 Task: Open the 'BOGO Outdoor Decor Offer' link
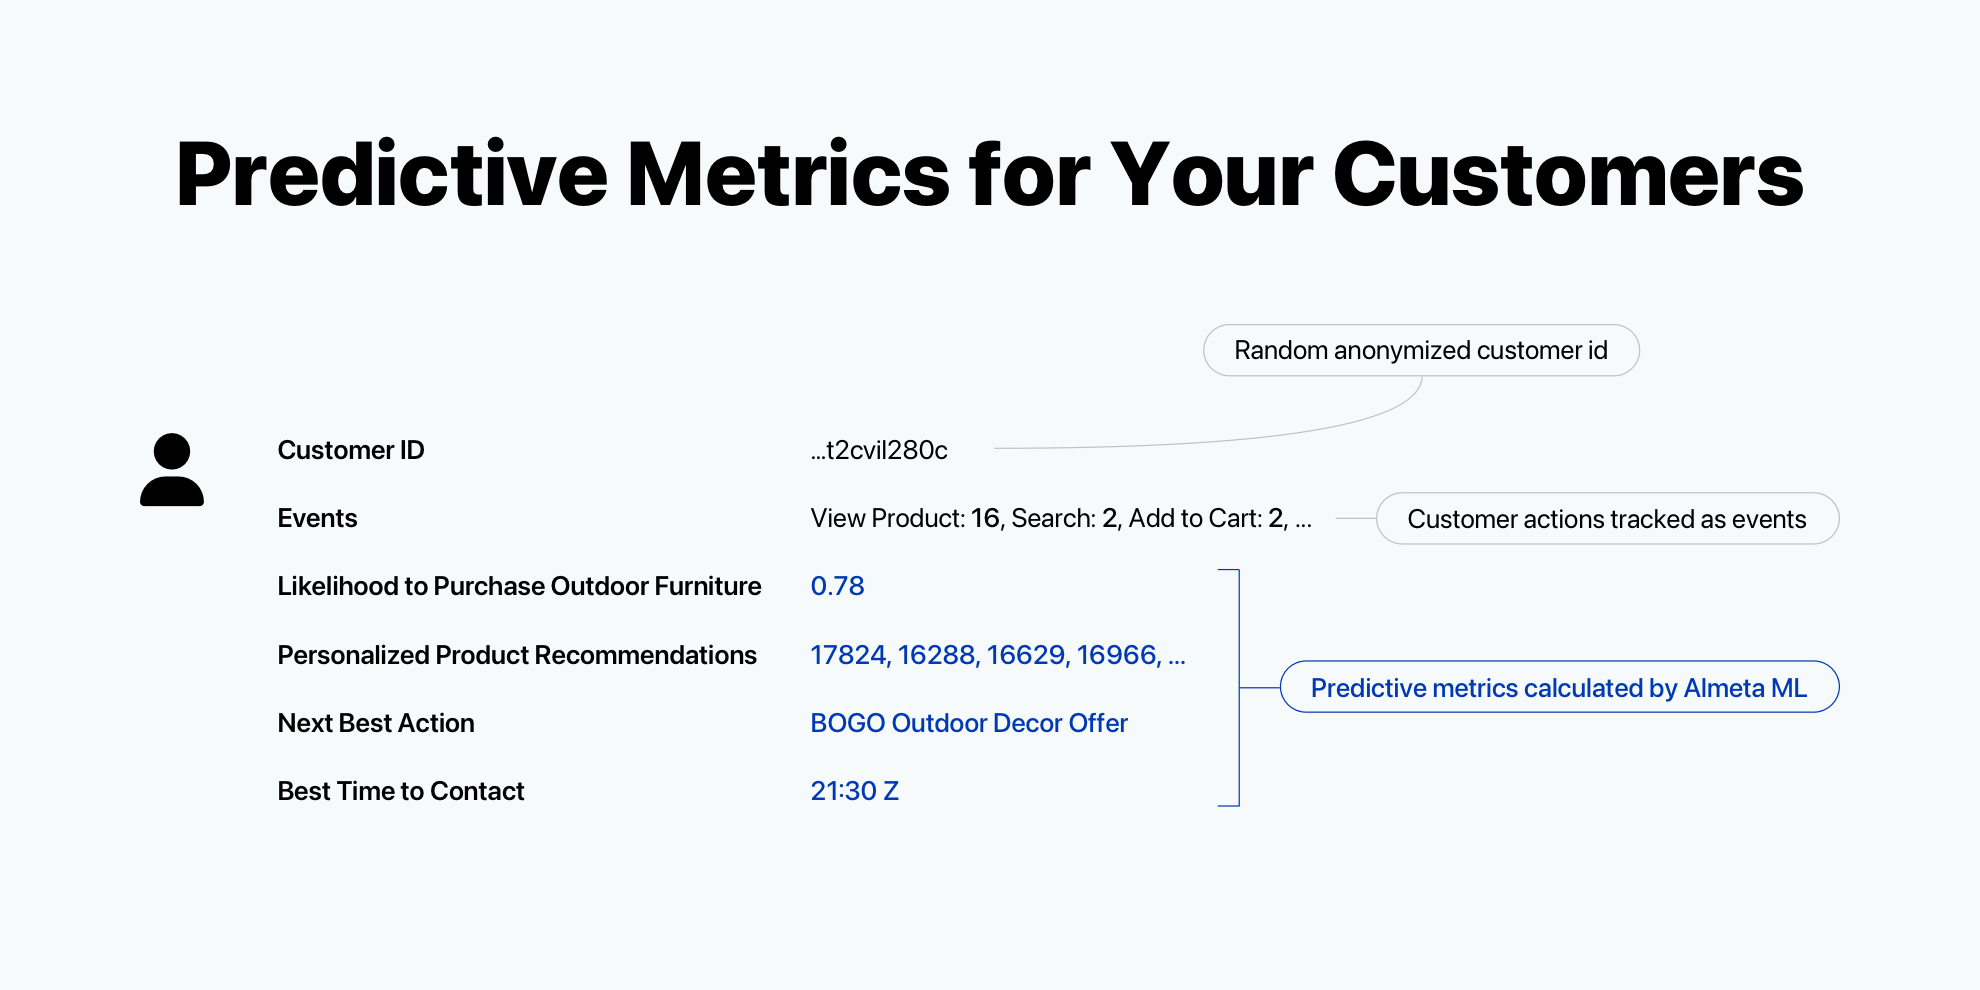pos(968,724)
